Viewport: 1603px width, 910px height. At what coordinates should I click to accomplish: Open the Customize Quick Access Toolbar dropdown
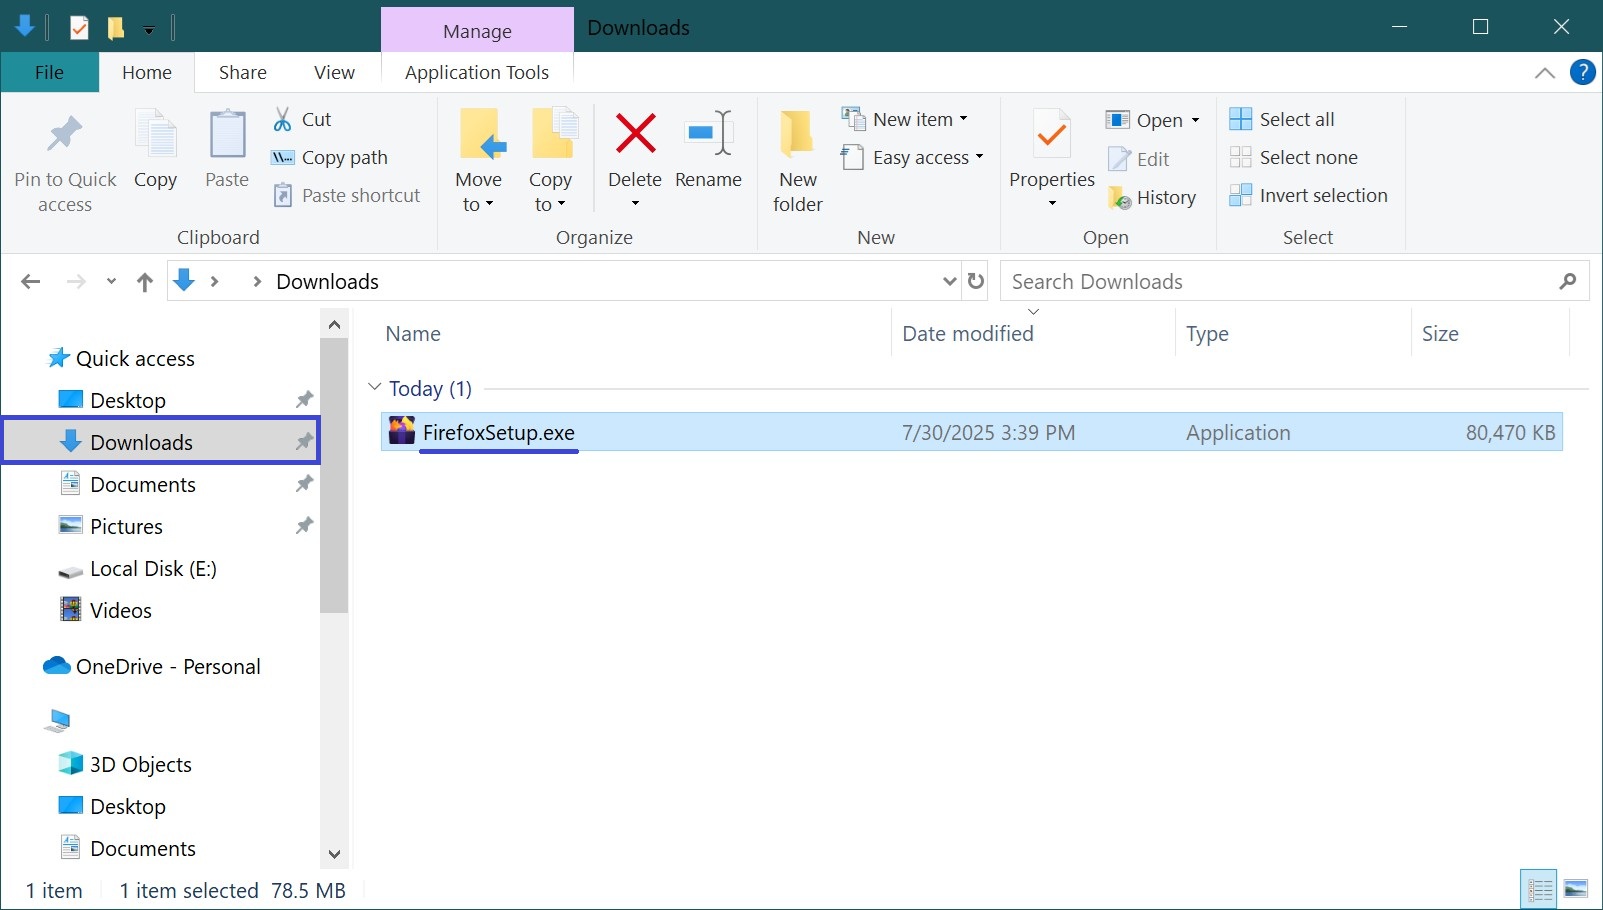tap(149, 30)
